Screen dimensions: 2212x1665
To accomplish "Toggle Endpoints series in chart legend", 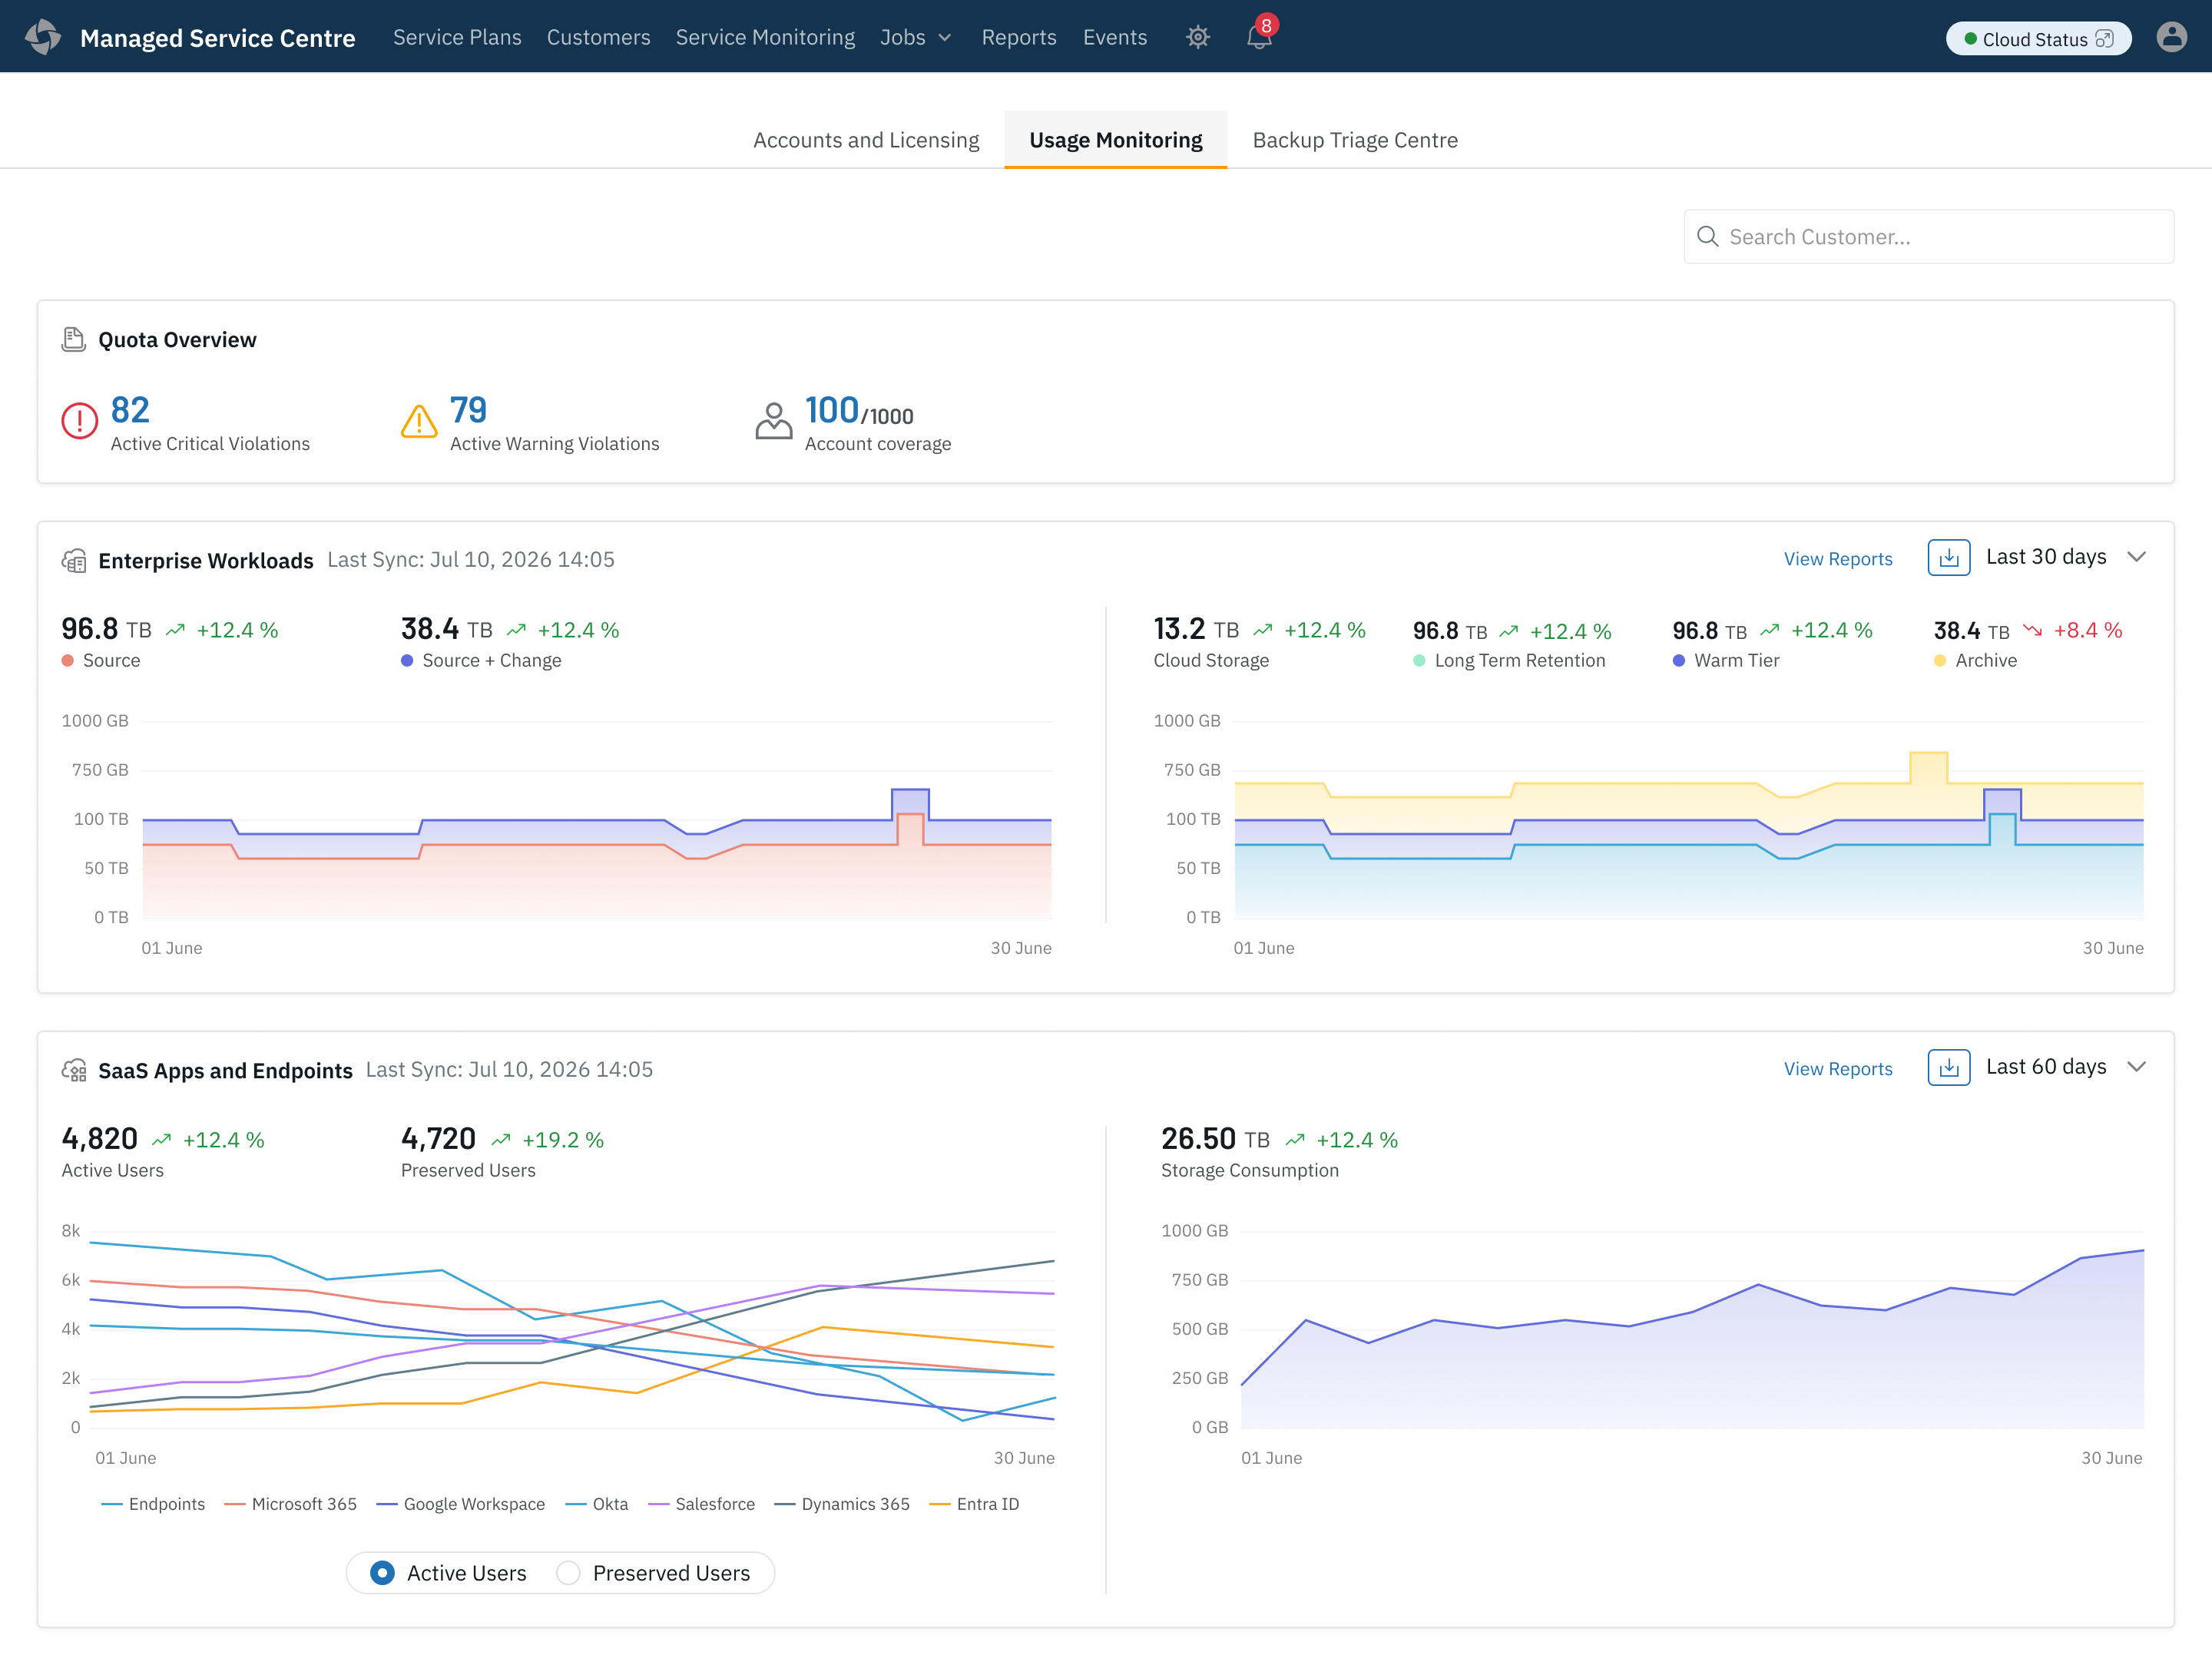I will pos(153,1505).
